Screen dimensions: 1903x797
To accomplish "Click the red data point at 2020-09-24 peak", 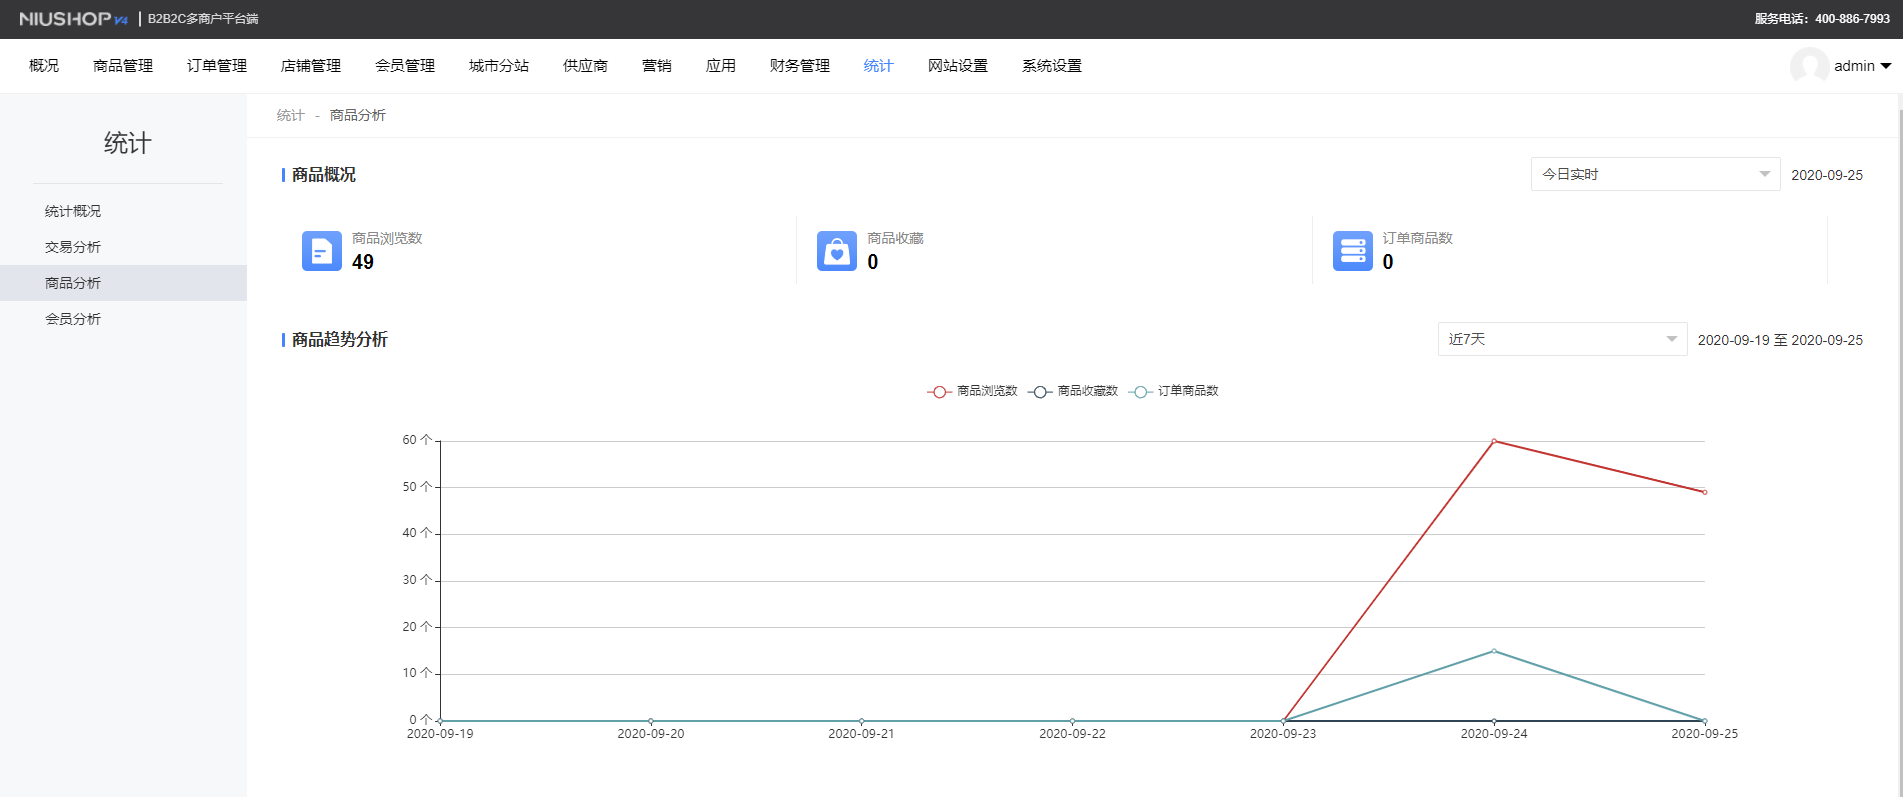I will (x=1494, y=441).
